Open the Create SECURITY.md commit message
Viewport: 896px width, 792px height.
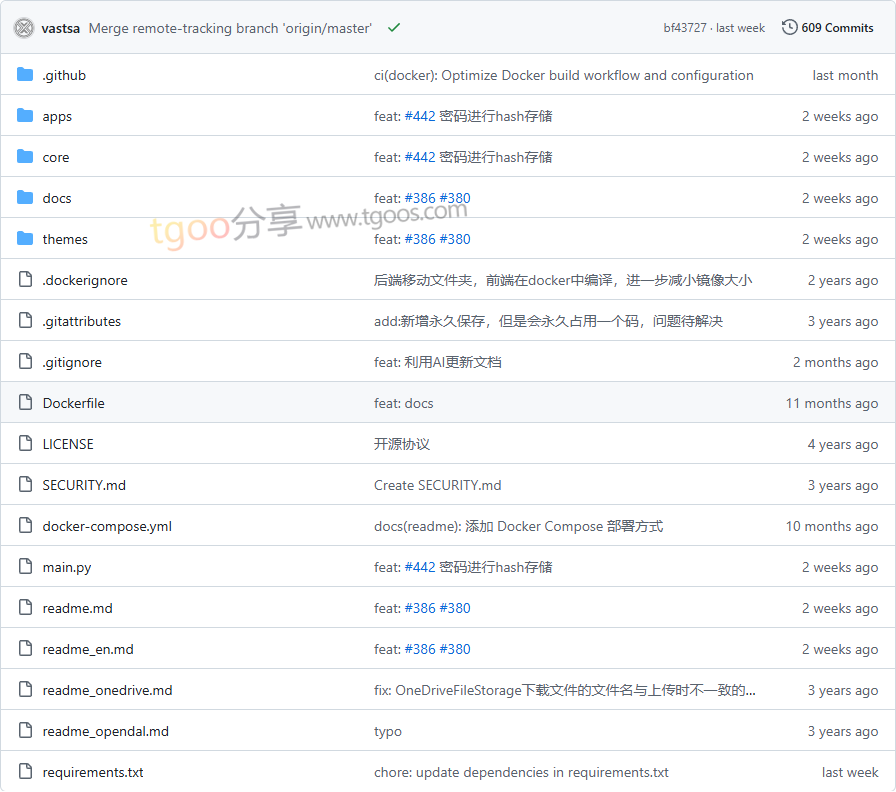coord(438,485)
